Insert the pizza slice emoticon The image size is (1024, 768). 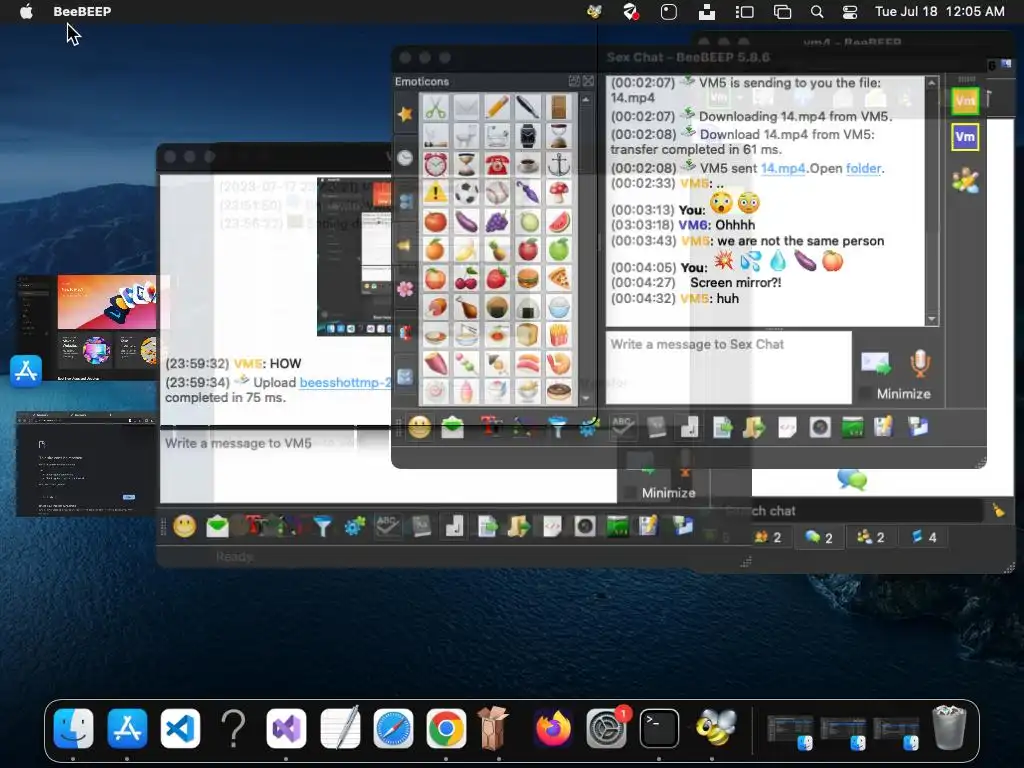[558, 278]
